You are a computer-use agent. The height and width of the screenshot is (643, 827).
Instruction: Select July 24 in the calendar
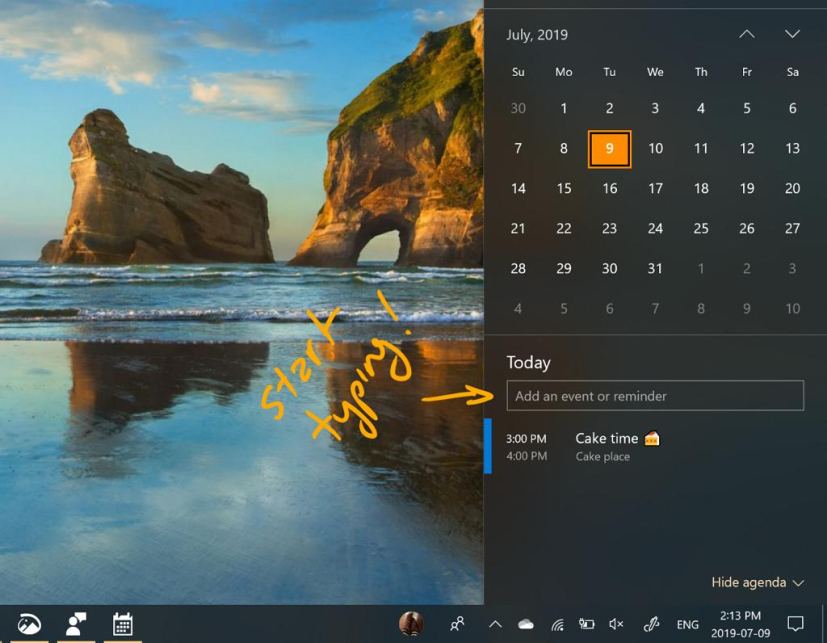(x=655, y=229)
